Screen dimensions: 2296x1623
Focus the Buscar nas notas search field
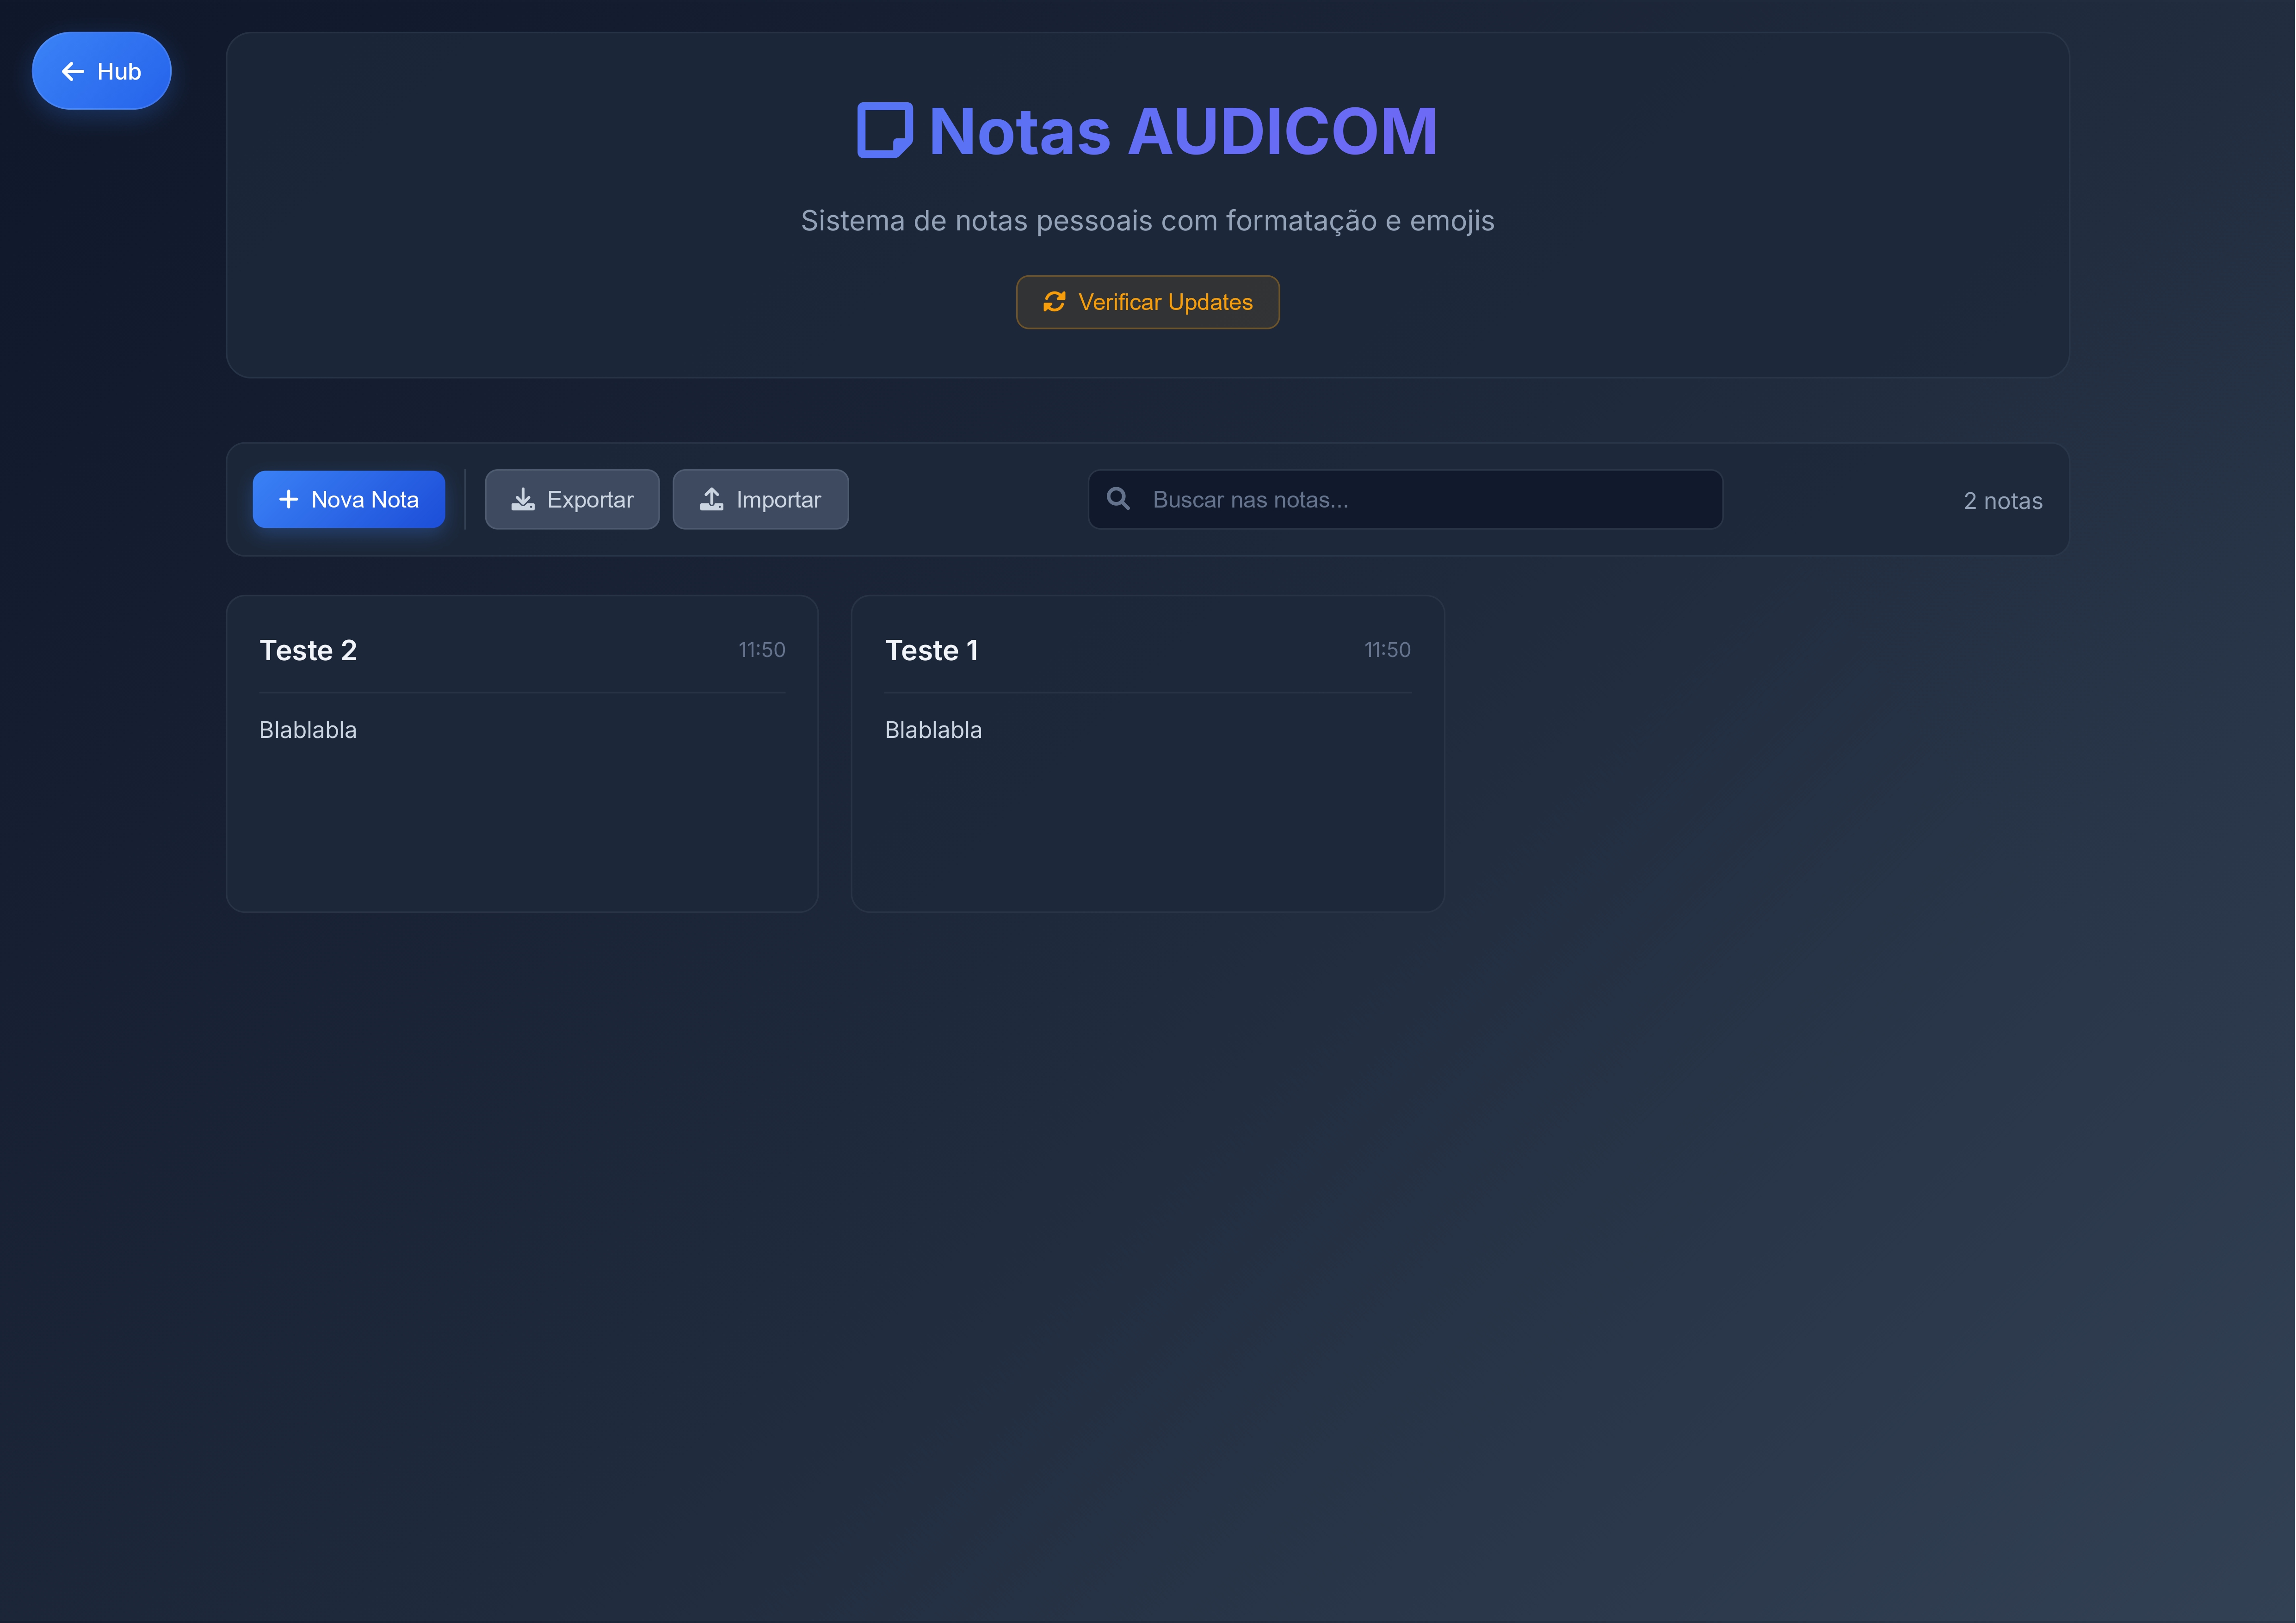tap(1420, 499)
